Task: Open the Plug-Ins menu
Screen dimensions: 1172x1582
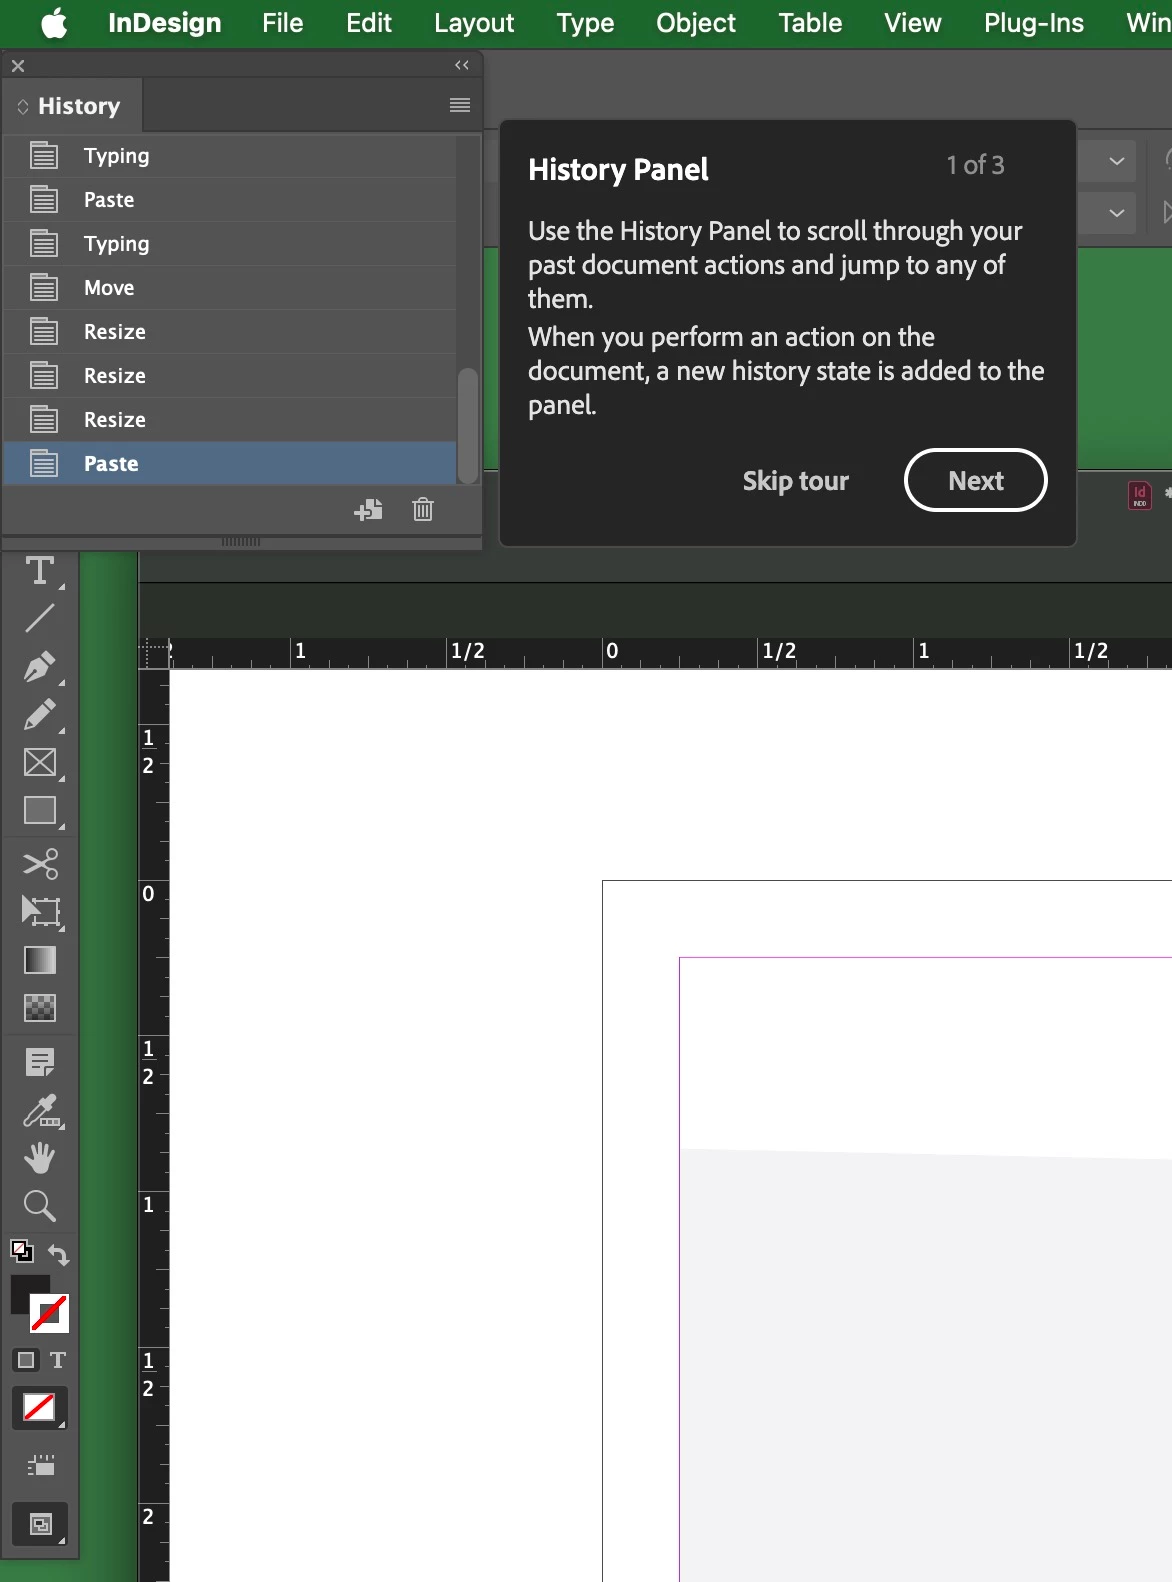Action: coord(1034,23)
